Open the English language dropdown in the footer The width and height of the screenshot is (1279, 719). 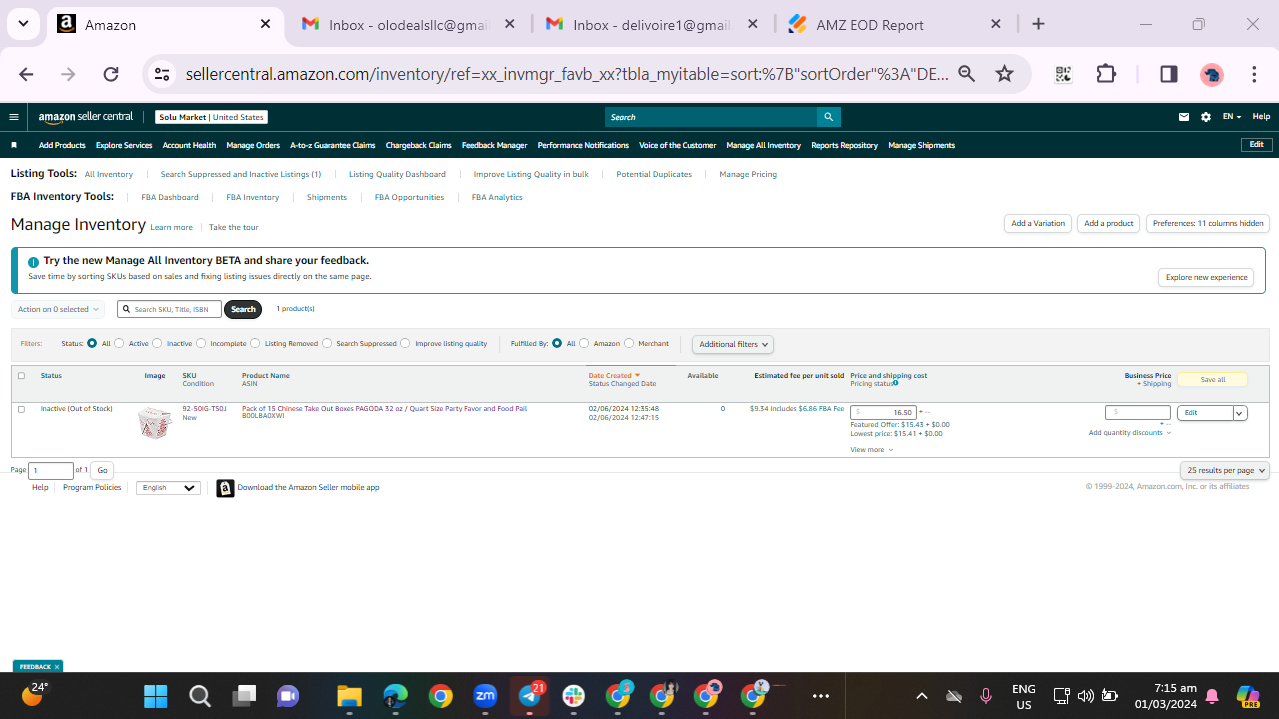(168, 488)
